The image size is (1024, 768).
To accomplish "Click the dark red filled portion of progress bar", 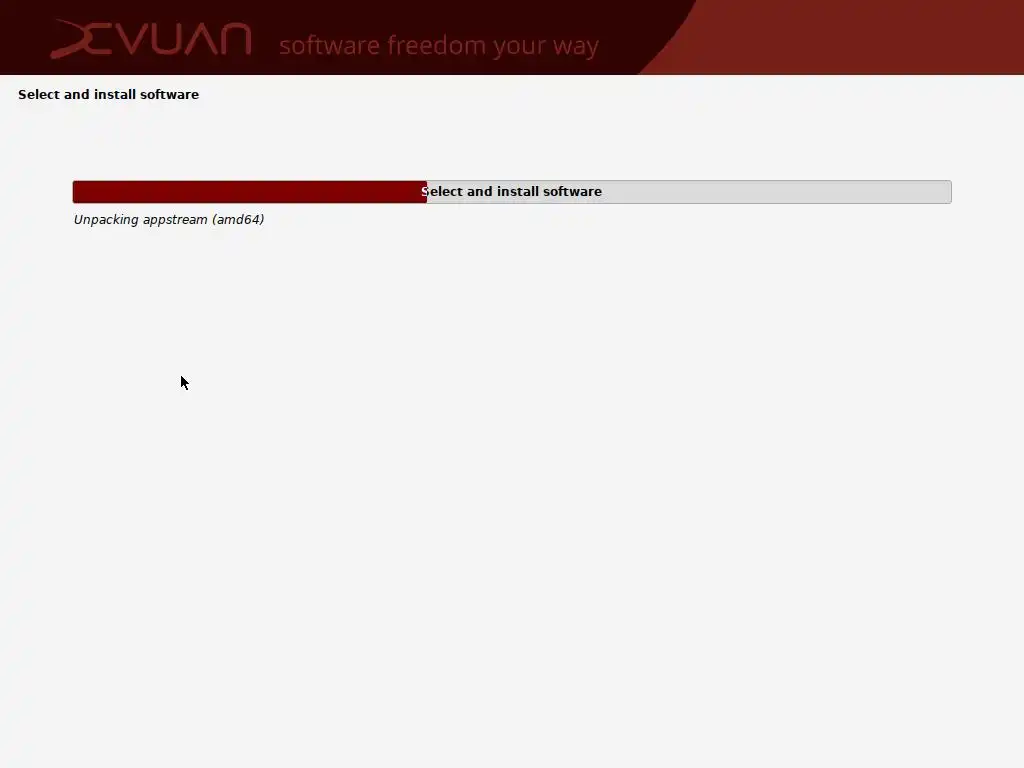I will 249,192.
